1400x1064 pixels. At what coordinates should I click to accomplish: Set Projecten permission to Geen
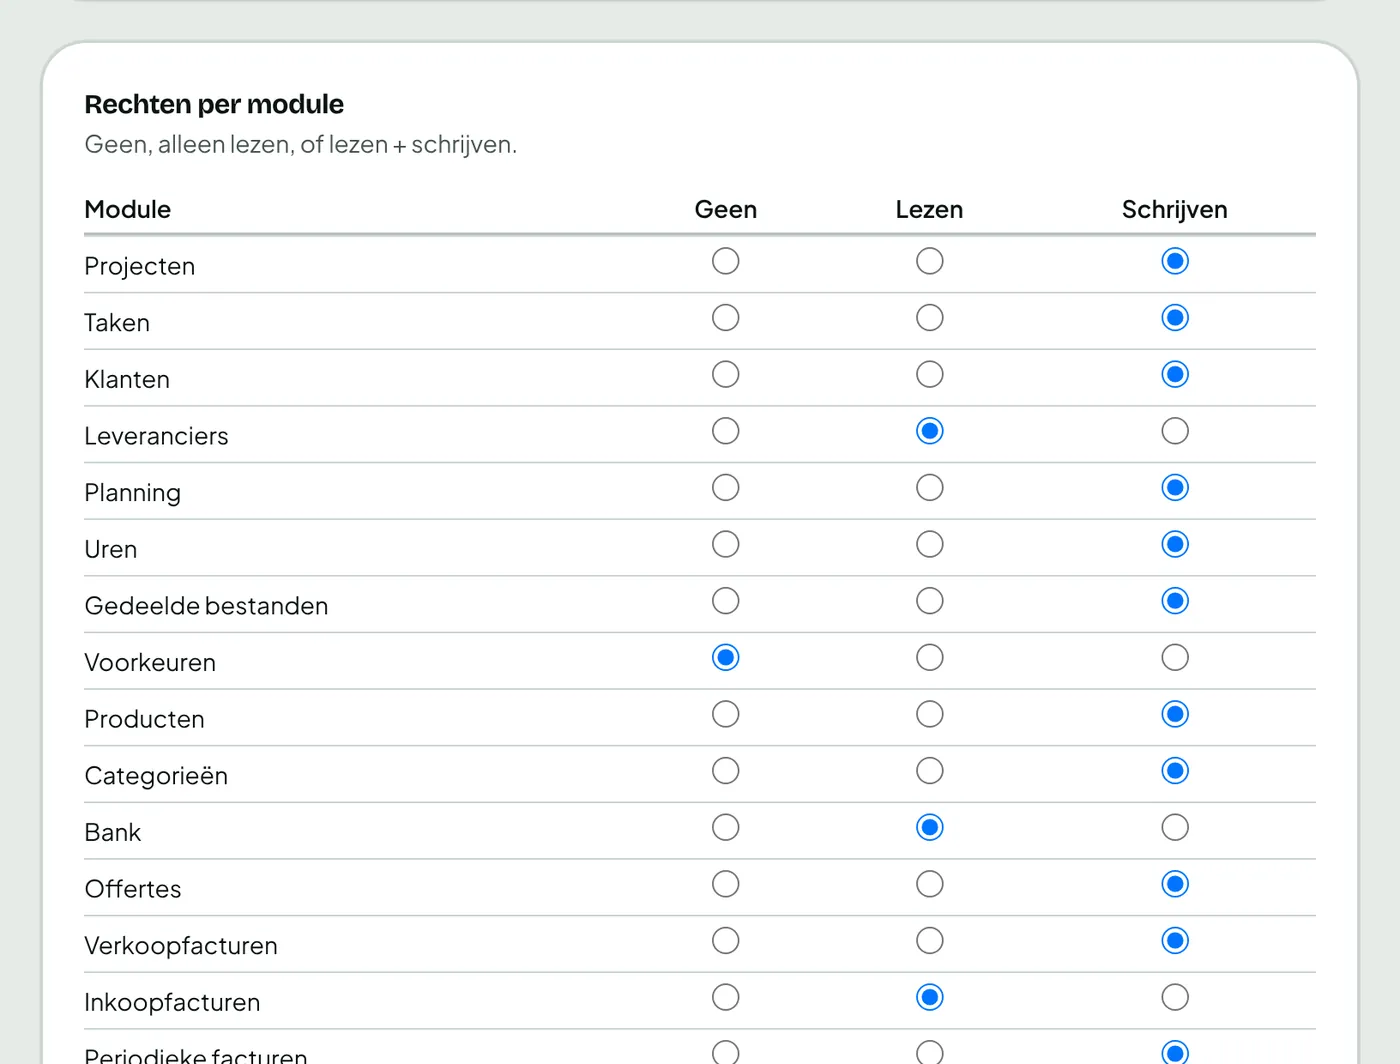726,261
